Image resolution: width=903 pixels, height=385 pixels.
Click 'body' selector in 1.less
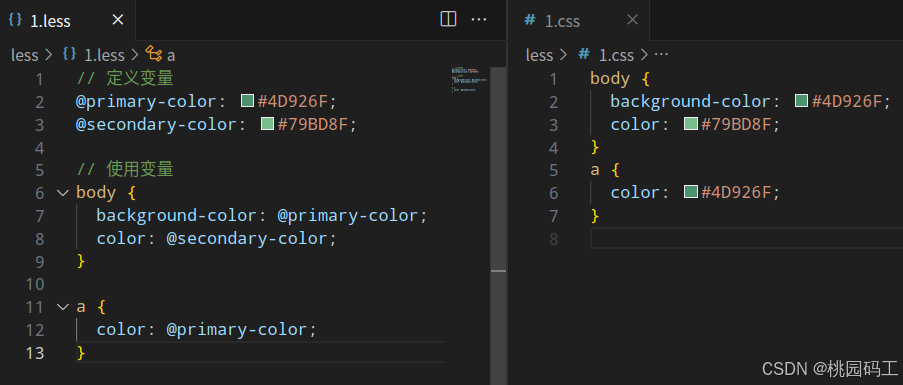96,193
